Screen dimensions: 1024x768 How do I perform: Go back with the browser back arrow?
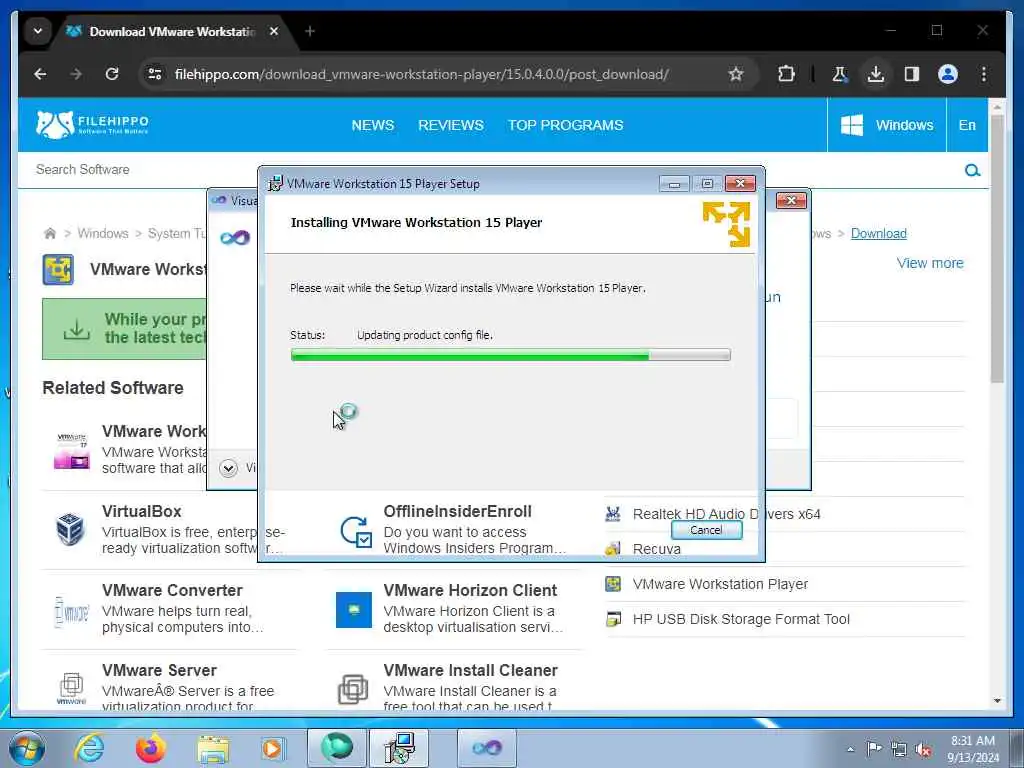pos(40,74)
